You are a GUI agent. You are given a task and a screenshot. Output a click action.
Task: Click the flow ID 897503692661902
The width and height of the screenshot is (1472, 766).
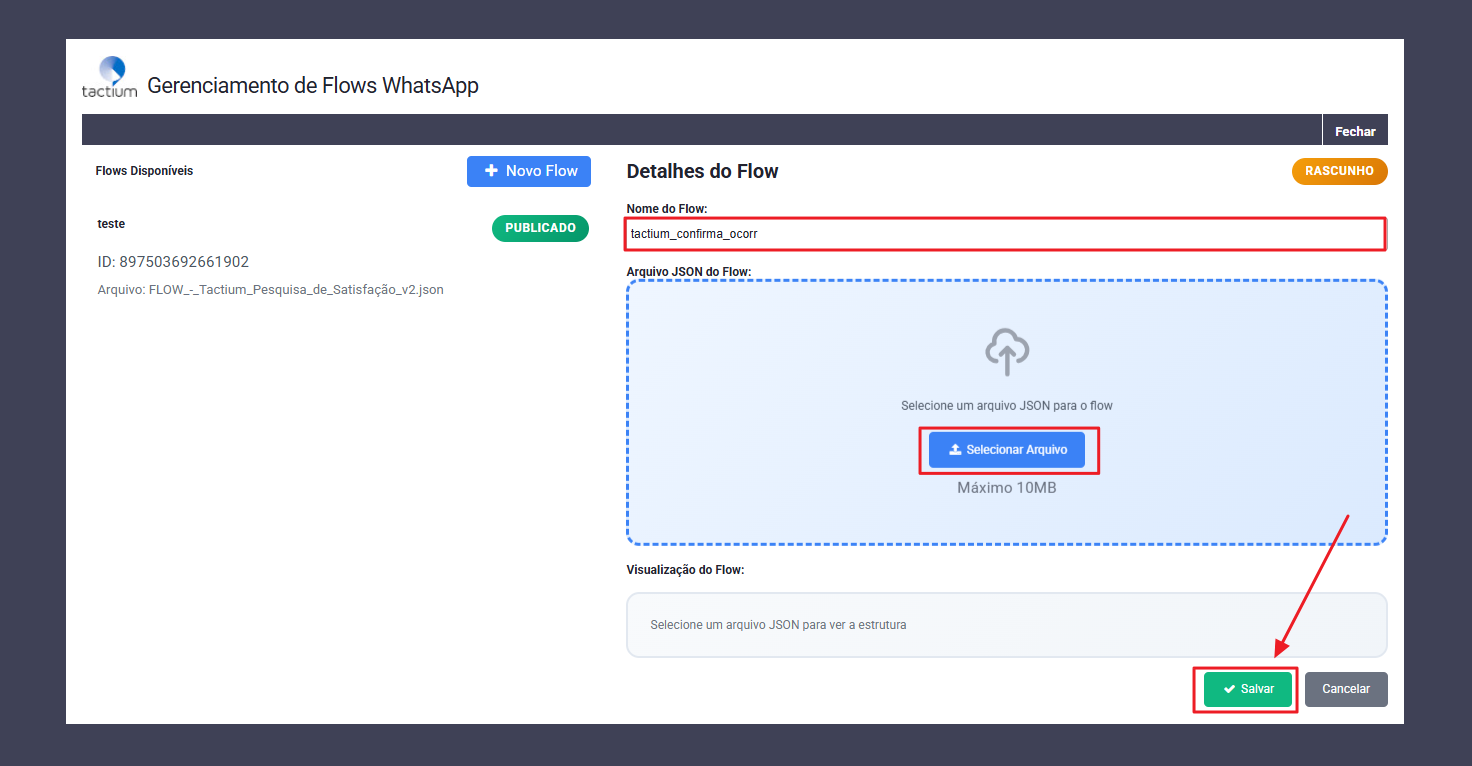click(x=172, y=262)
